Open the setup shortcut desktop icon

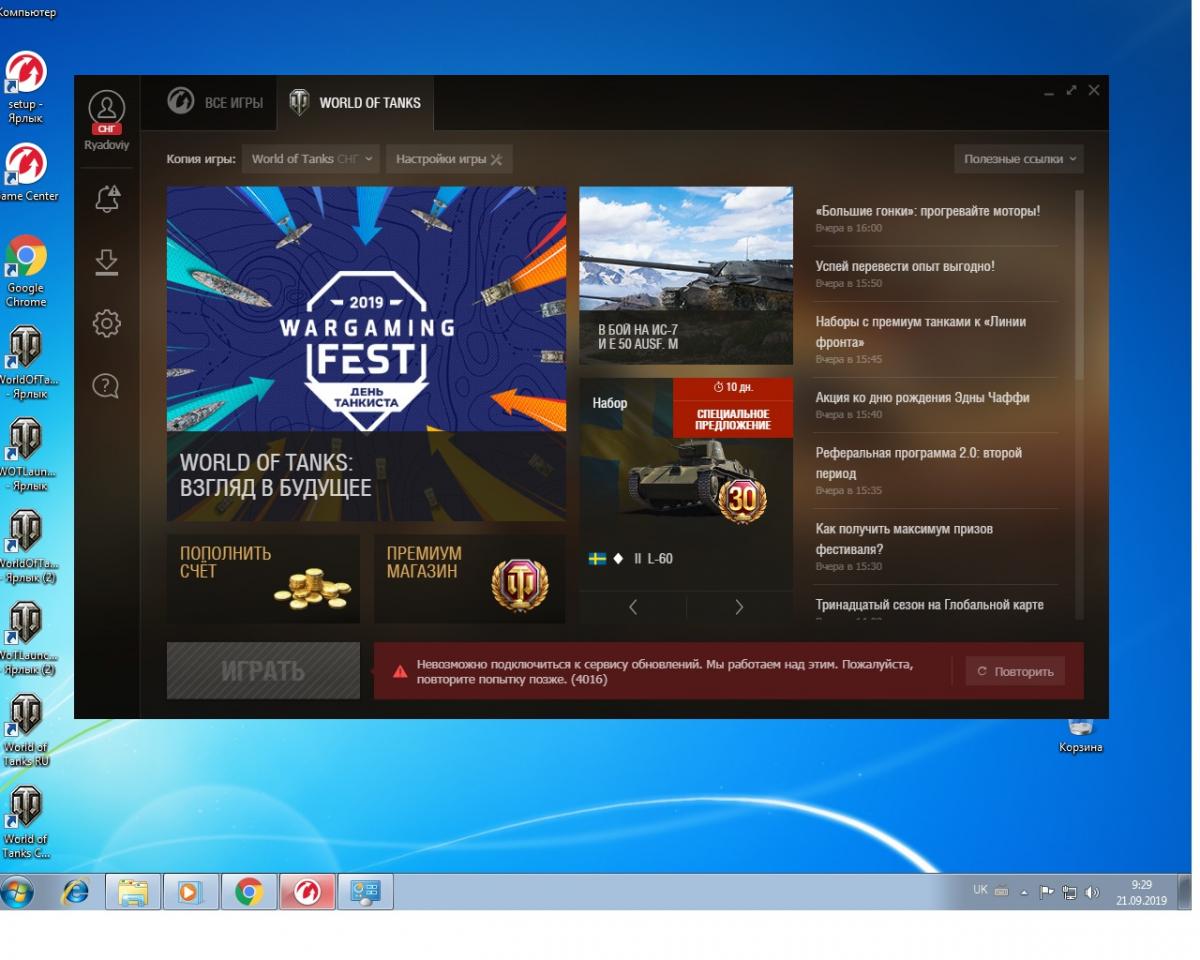(x=26, y=85)
